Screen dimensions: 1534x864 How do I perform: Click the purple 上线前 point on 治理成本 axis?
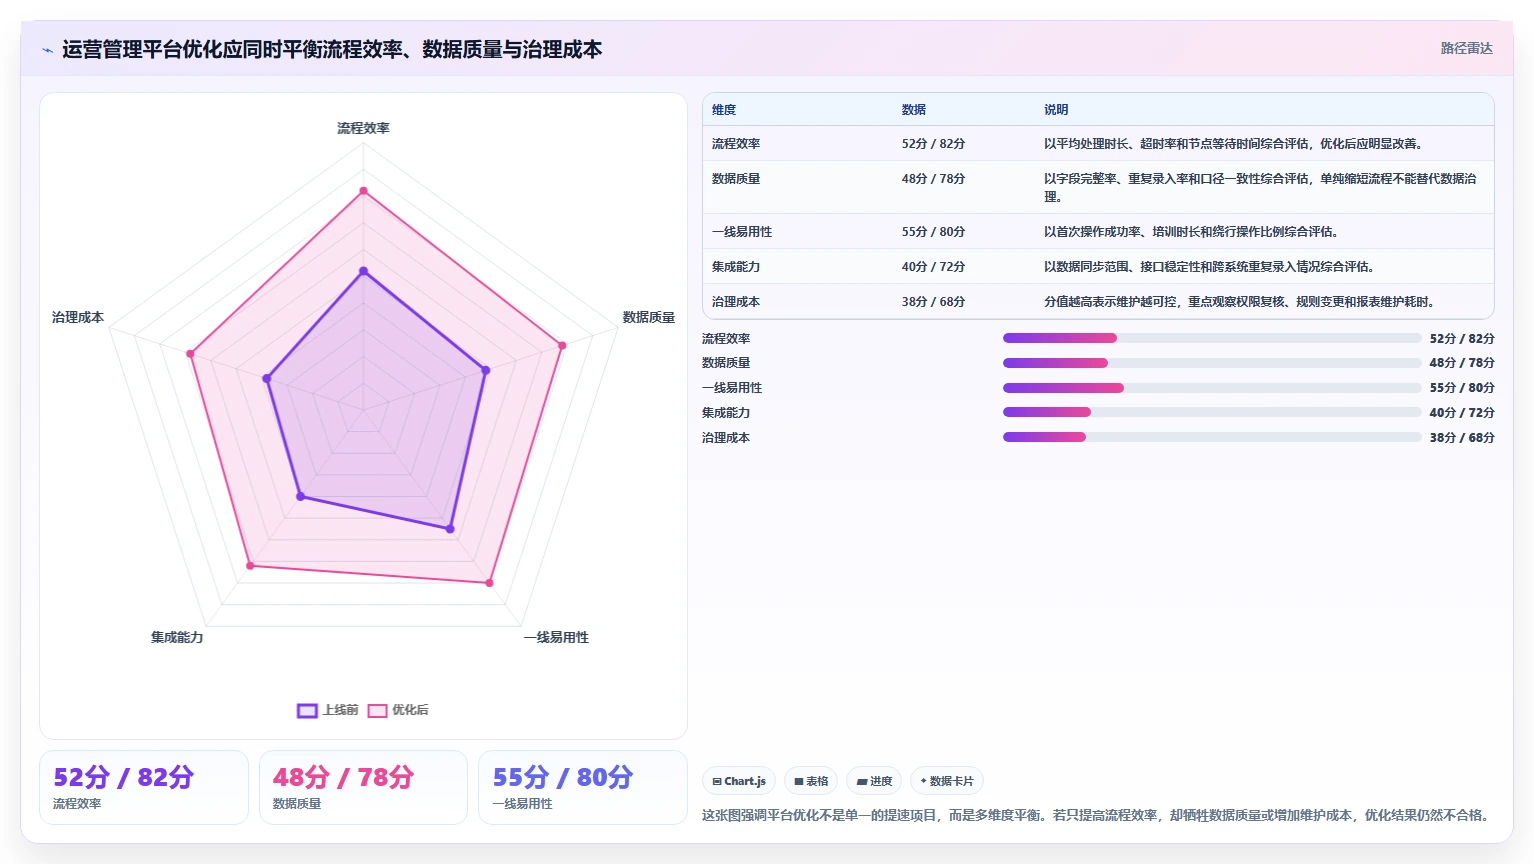267,379
